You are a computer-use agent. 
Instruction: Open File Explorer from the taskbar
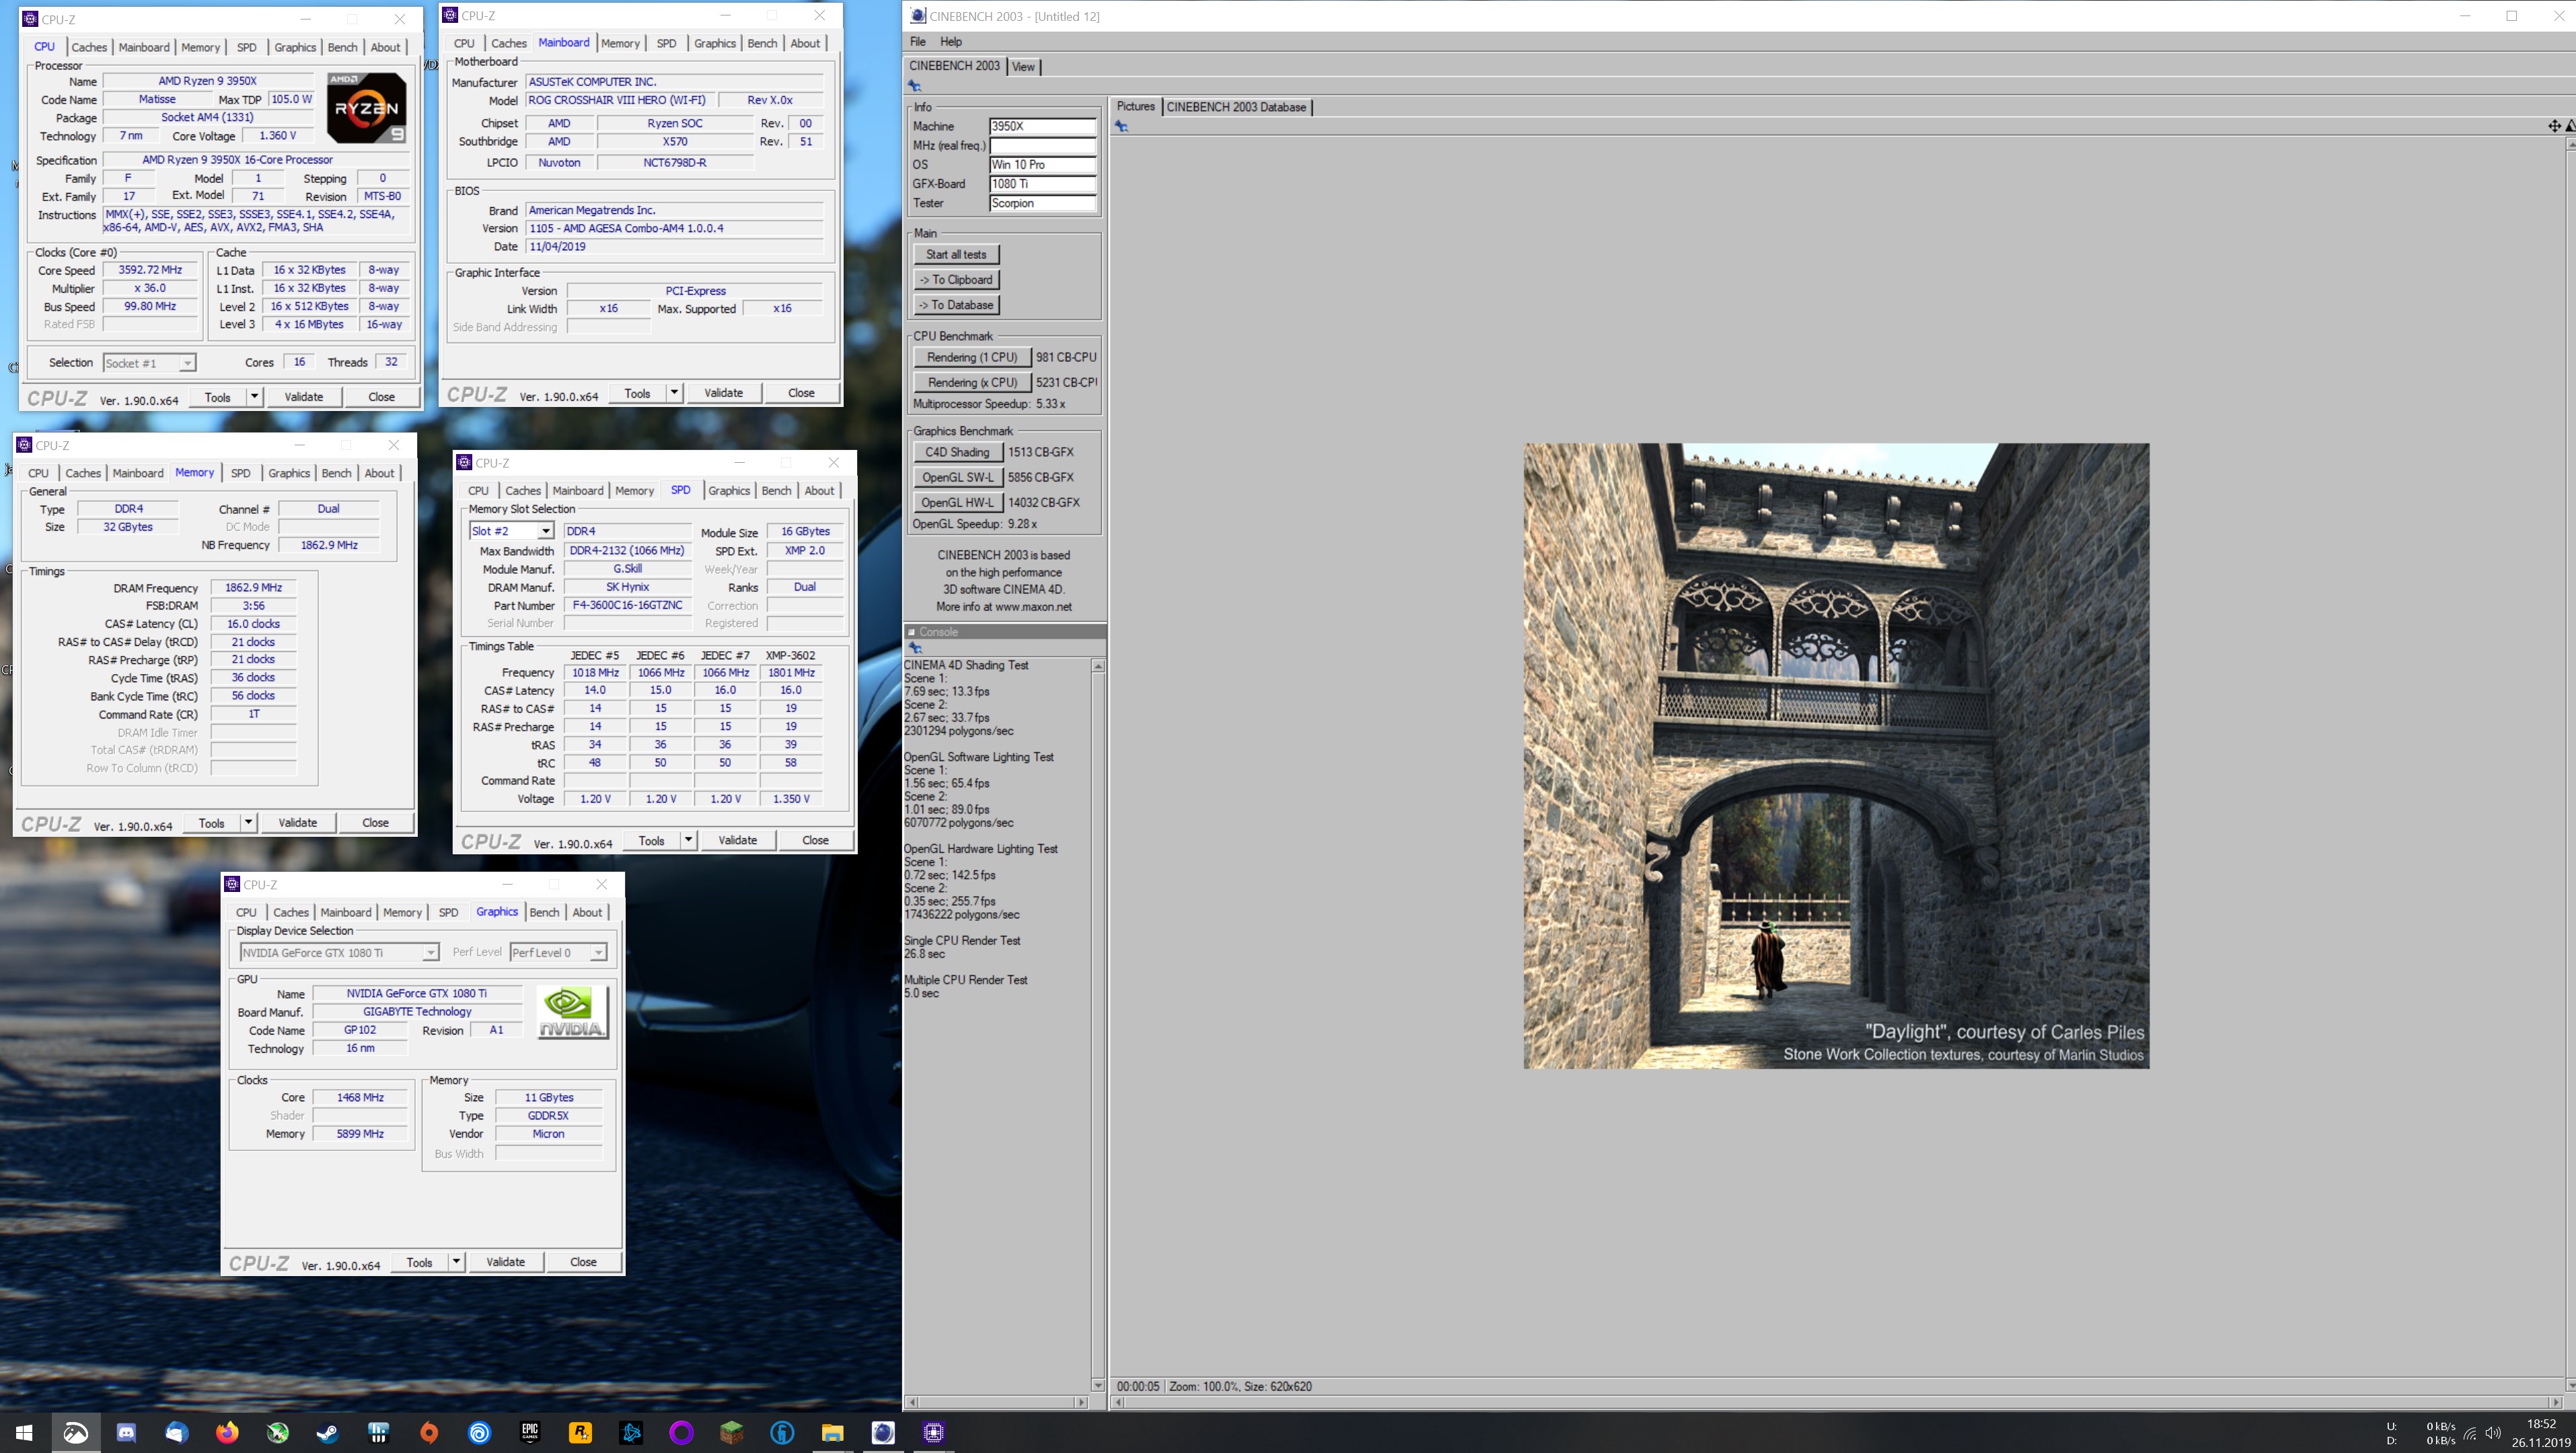pyautogui.click(x=832, y=1432)
